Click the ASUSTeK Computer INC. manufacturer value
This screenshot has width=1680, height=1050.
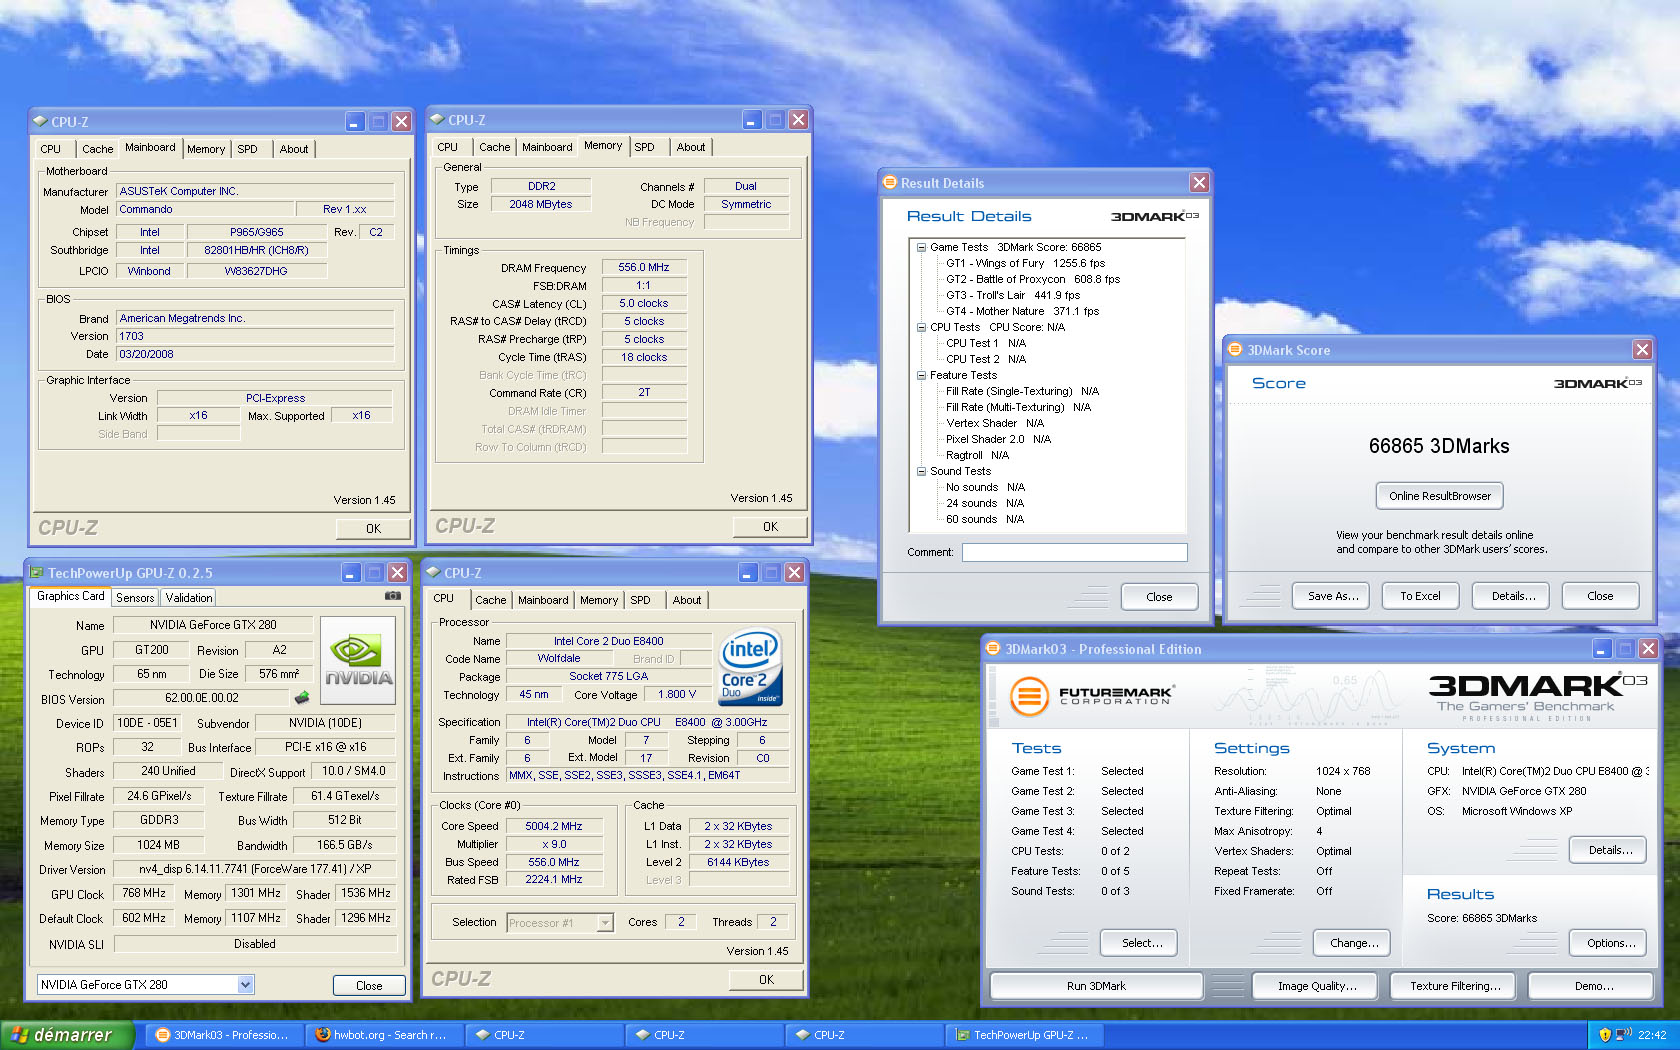(255, 191)
